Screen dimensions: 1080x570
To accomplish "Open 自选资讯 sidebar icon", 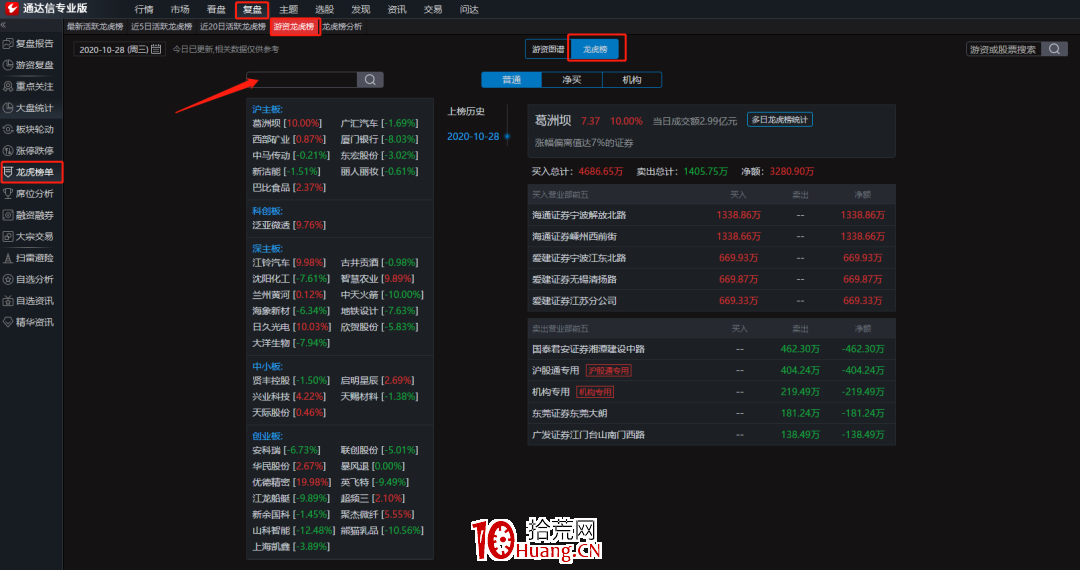I will 8,301.
